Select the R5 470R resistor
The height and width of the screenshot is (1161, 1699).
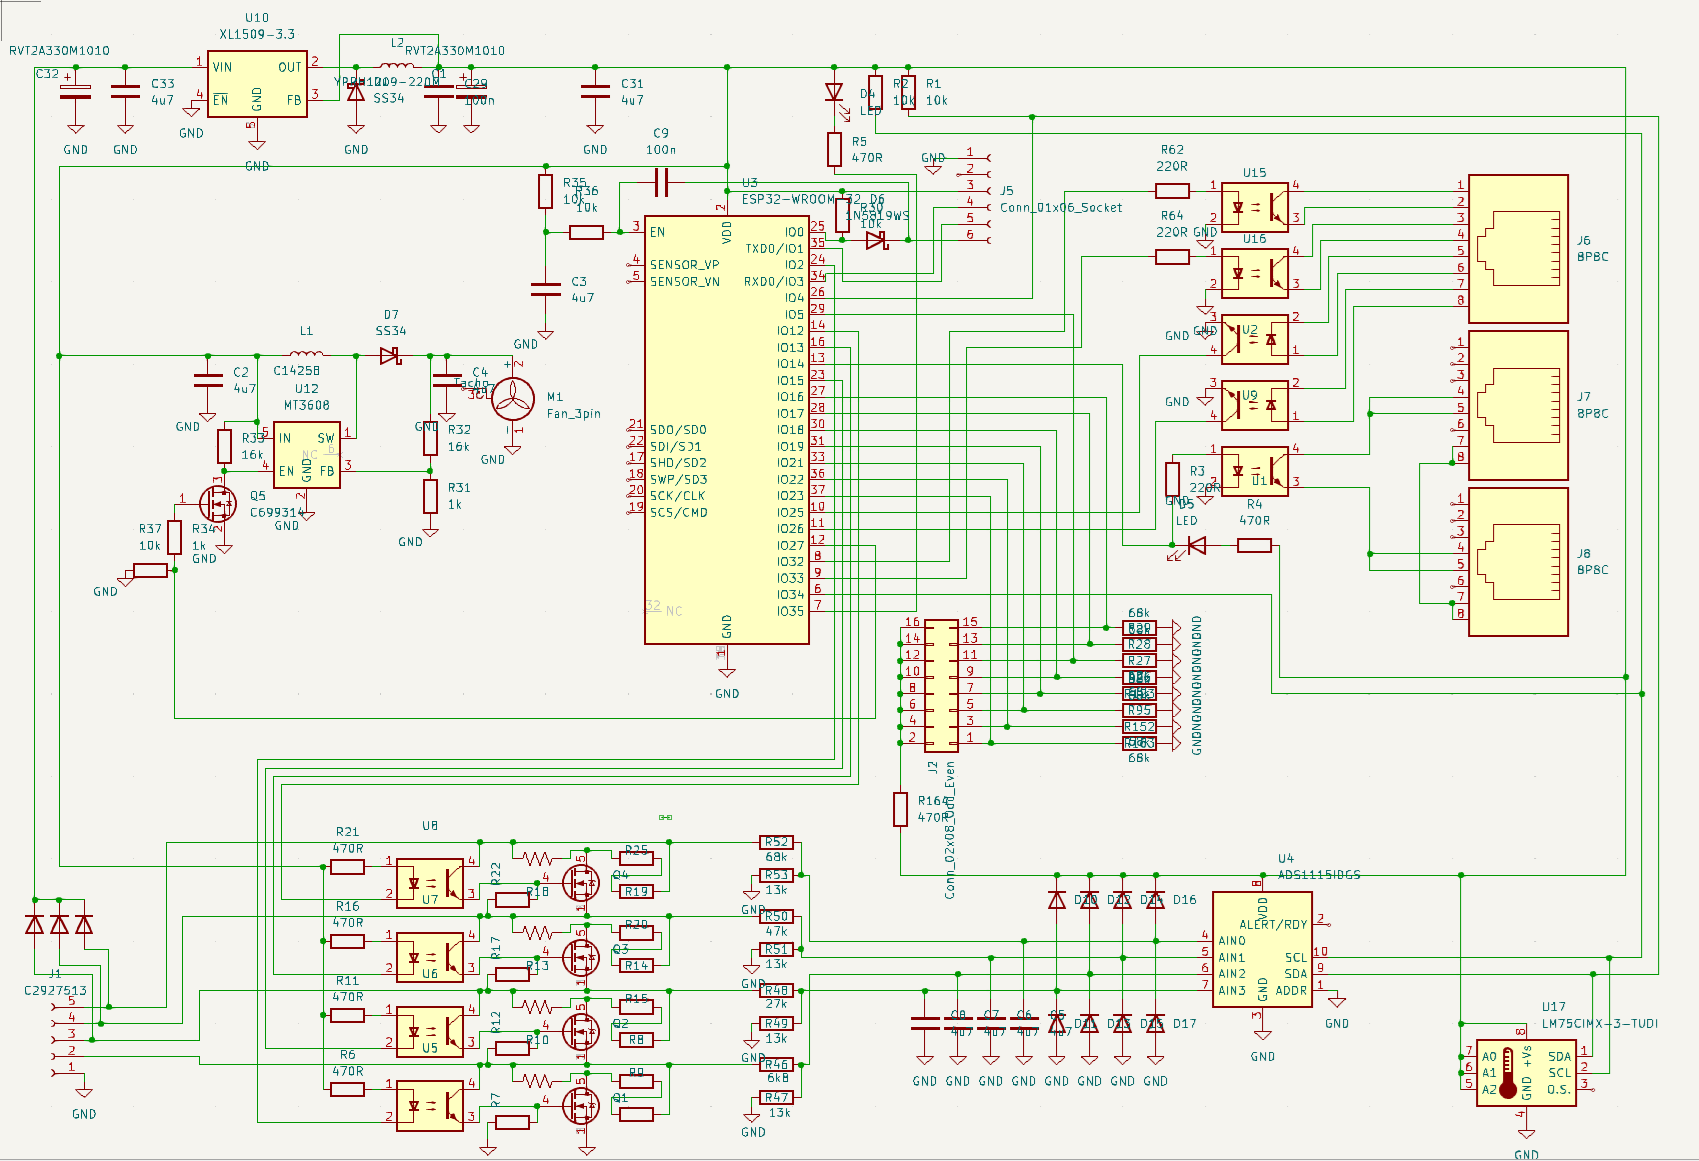tap(834, 149)
